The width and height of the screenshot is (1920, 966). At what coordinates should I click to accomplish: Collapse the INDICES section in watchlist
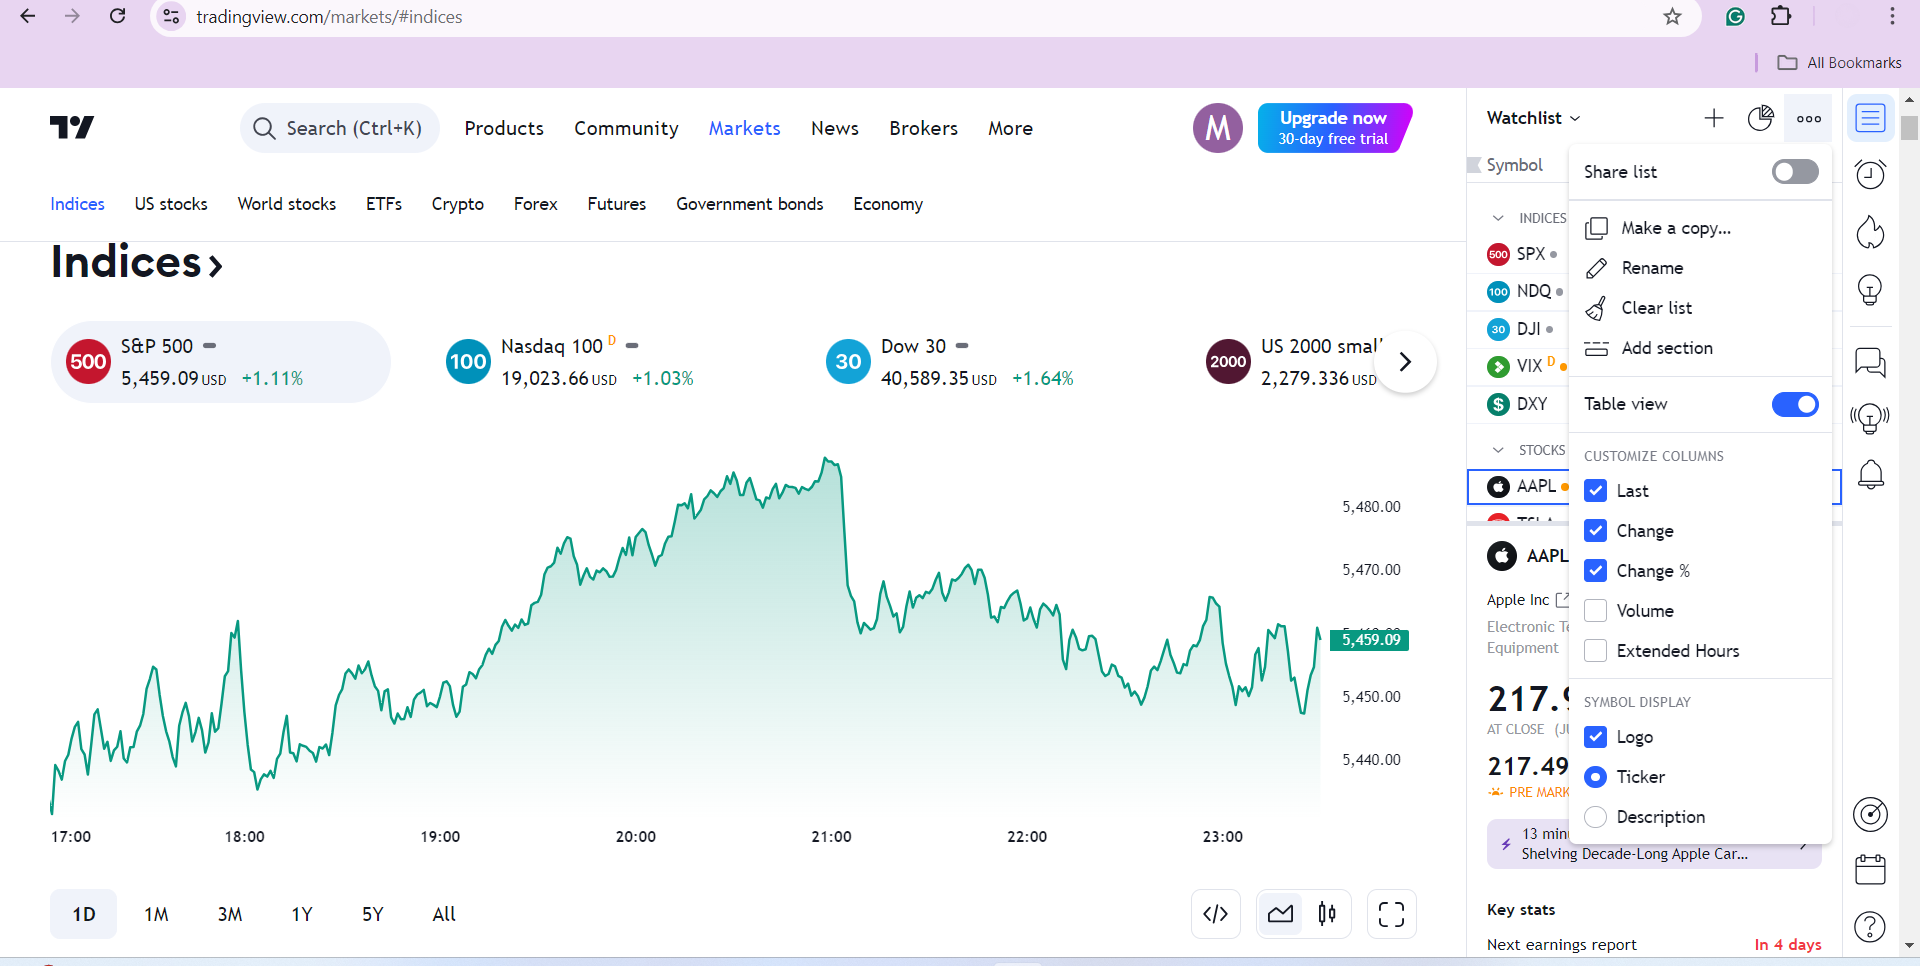[1498, 218]
